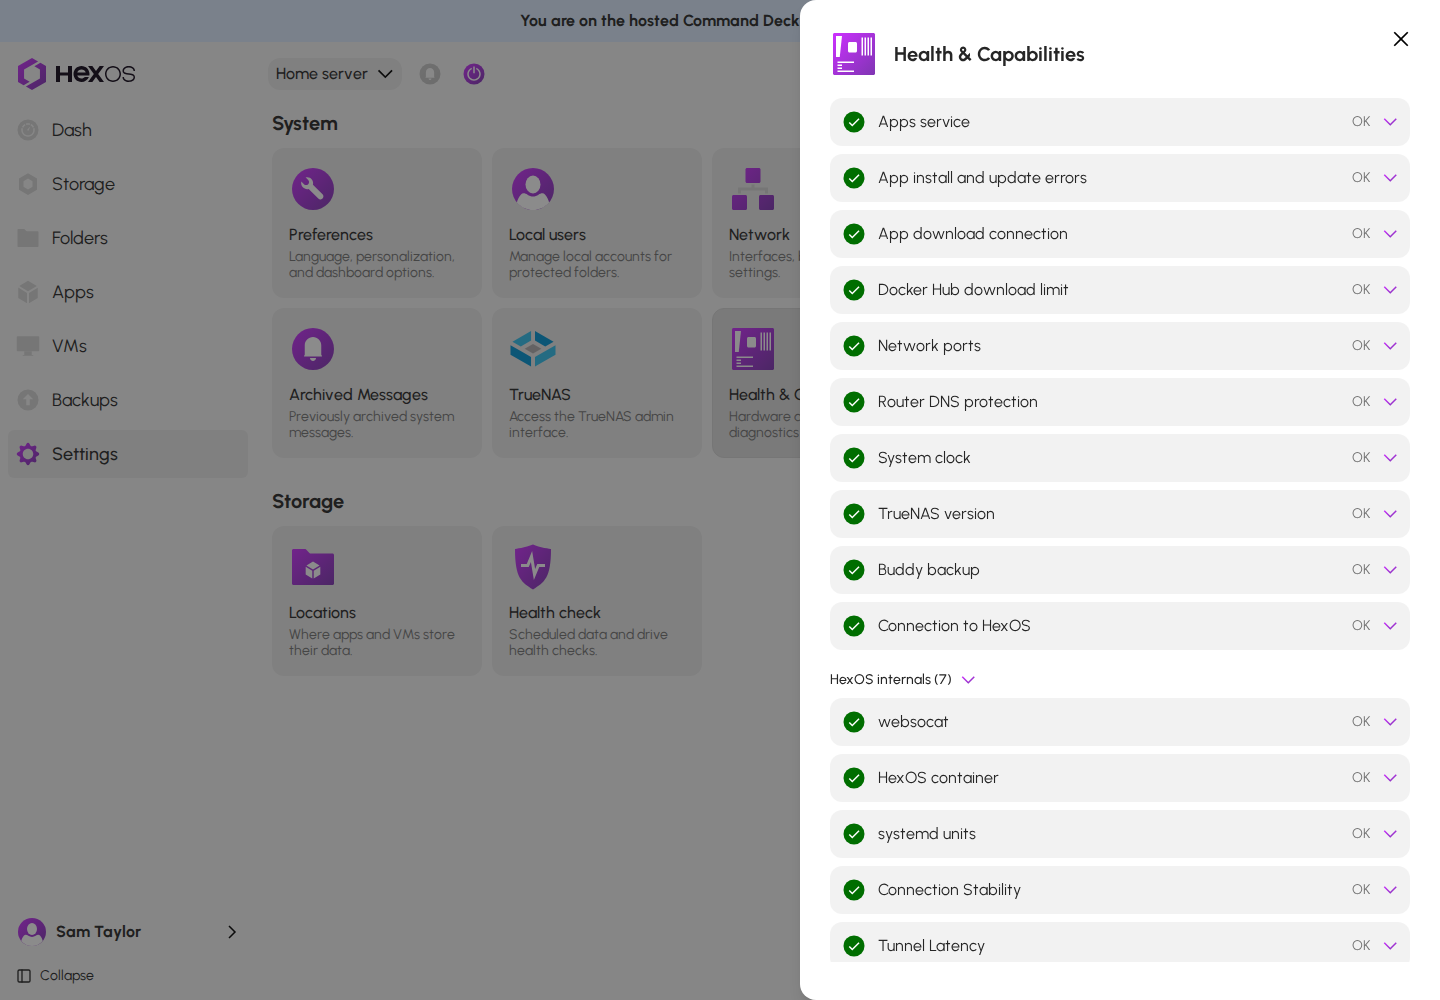Click the System clock row label
The height and width of the screenshot is (1000, 1440).
tap(924, 458)
